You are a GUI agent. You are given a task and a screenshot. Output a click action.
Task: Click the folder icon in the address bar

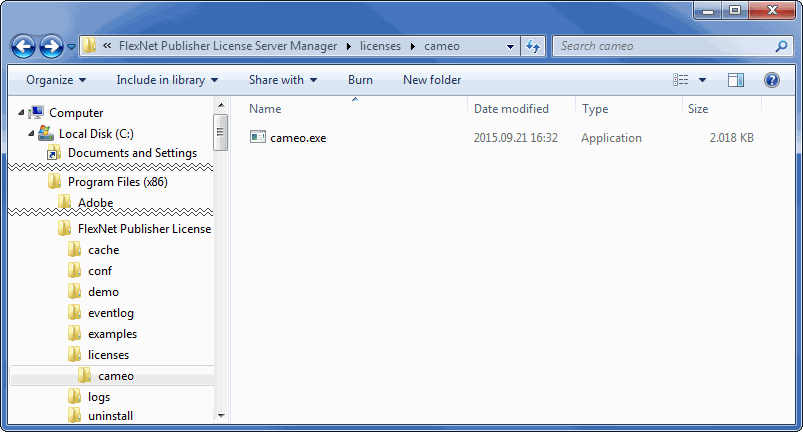(x=89, y=46)
